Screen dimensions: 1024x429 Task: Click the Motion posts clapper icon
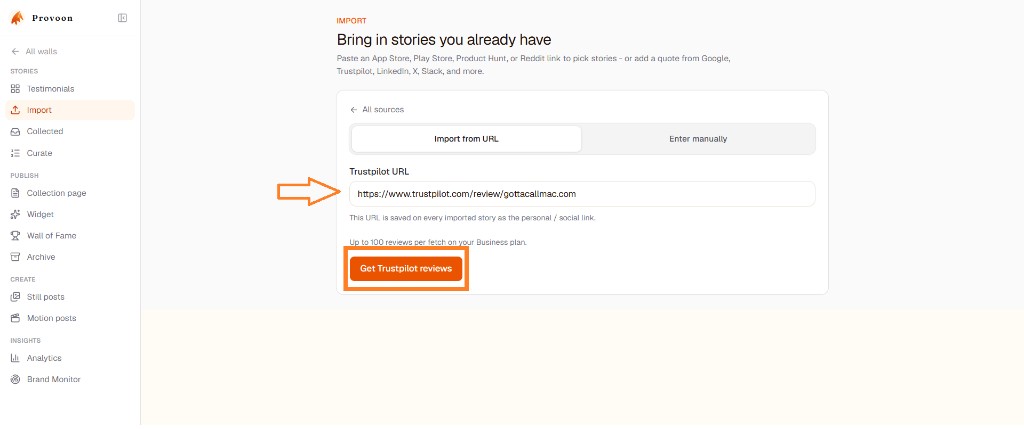coord(16,319)
